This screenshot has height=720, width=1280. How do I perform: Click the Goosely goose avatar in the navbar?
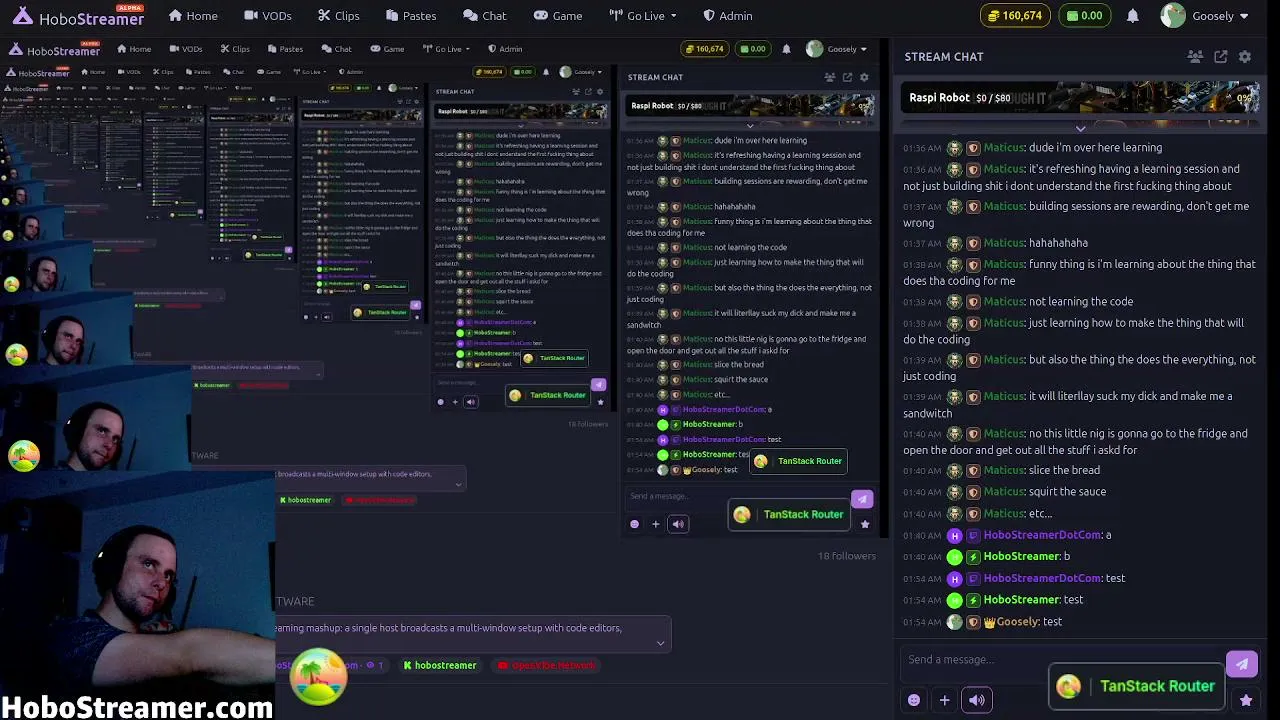tap(1173, 16)
